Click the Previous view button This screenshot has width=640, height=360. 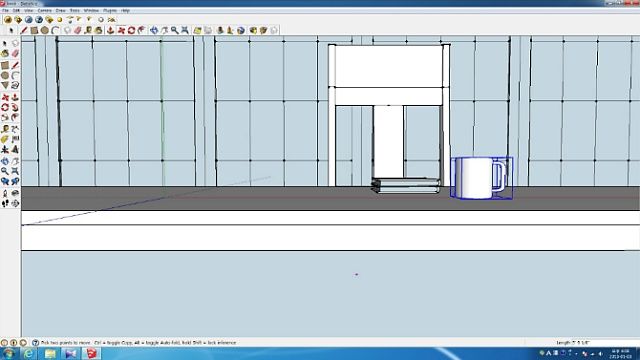5,181
